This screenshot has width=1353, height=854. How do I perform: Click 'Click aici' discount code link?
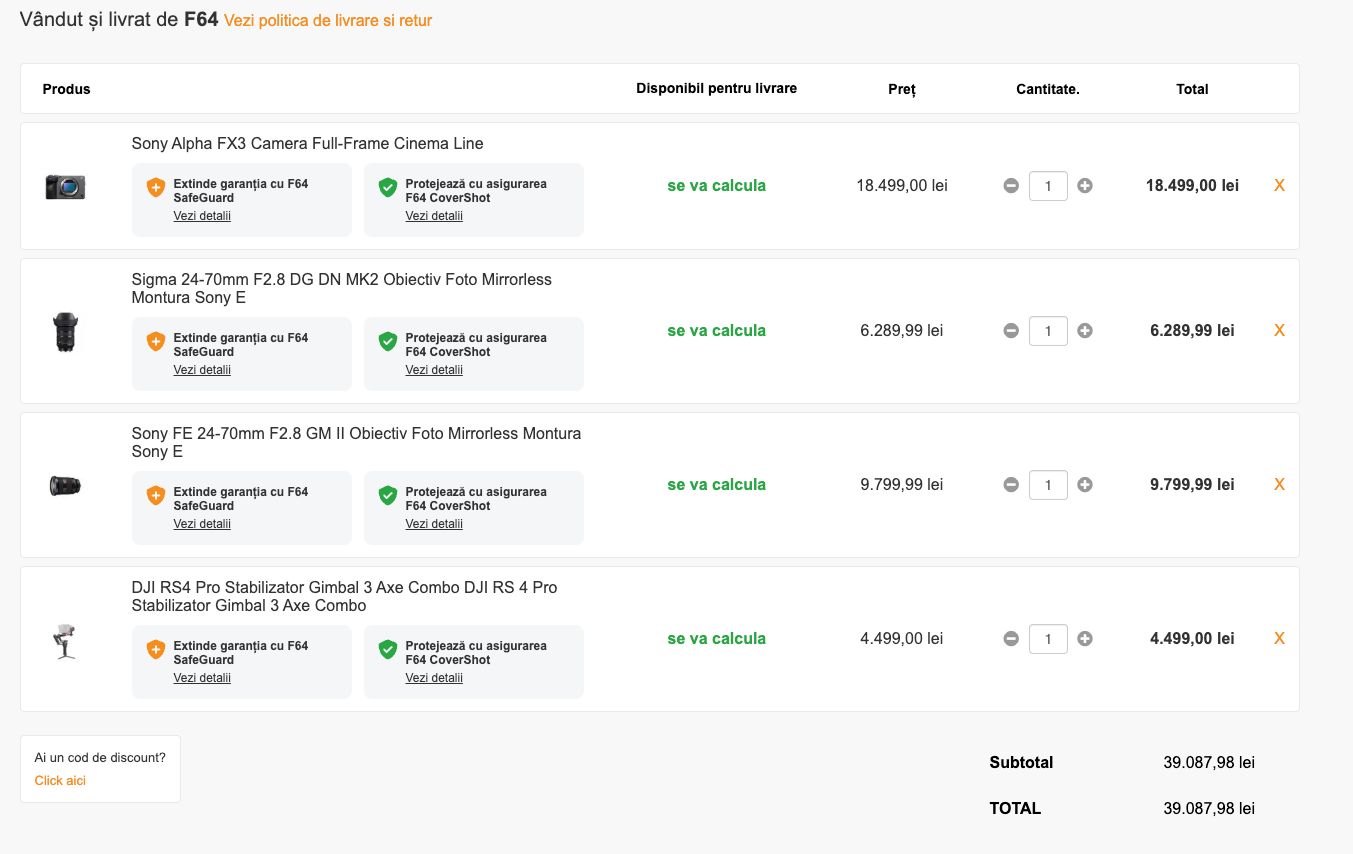coord(60,781)
